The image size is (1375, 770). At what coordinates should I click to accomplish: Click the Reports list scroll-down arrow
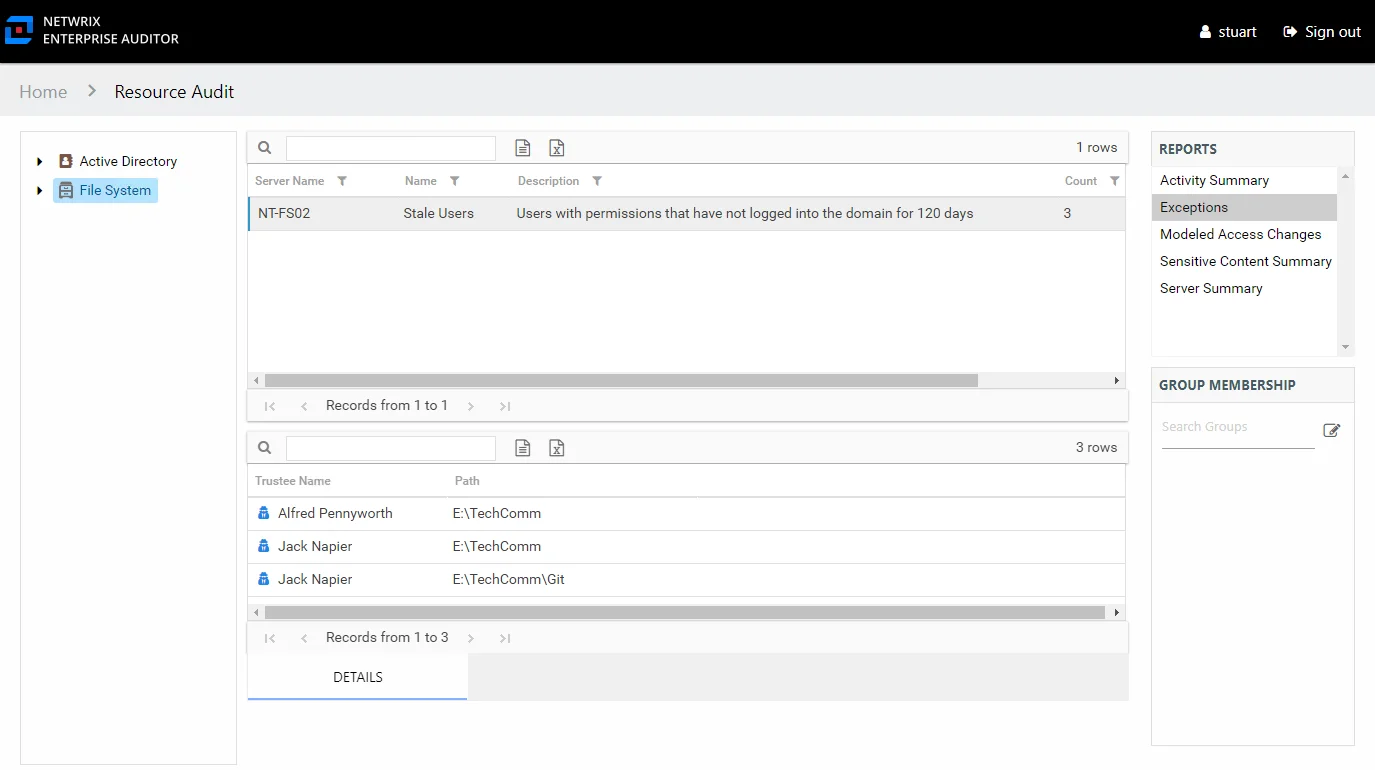coord(1345,347)
